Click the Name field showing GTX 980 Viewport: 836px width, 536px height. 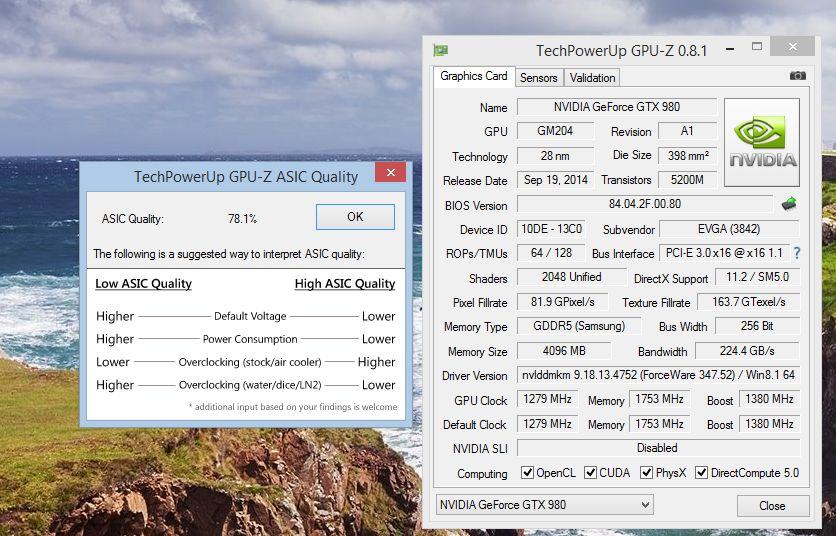(617, 107)
